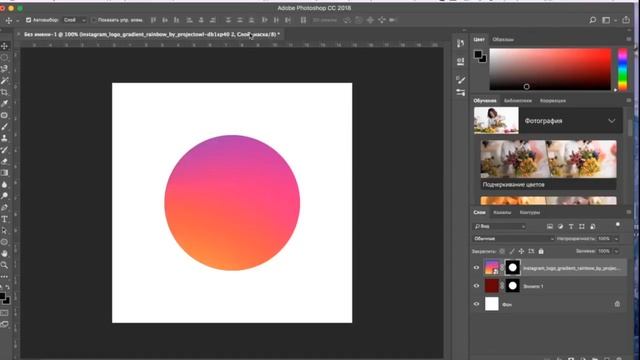The image size is (640, 360).
Task: Enable the filter for pixel layers
Action: (550, 227)
